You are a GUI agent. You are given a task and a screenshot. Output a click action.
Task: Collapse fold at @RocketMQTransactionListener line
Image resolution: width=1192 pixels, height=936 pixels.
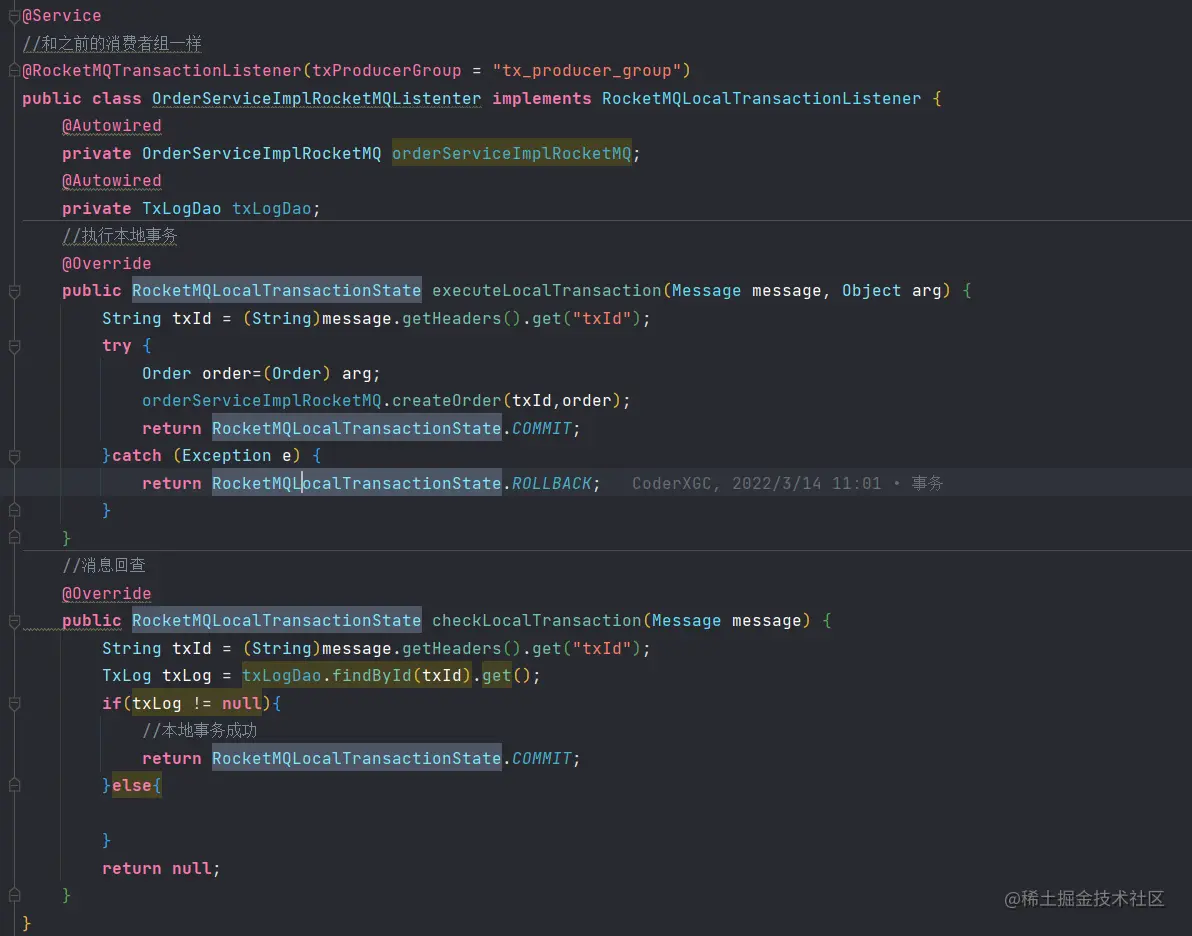tap(14, 71)
